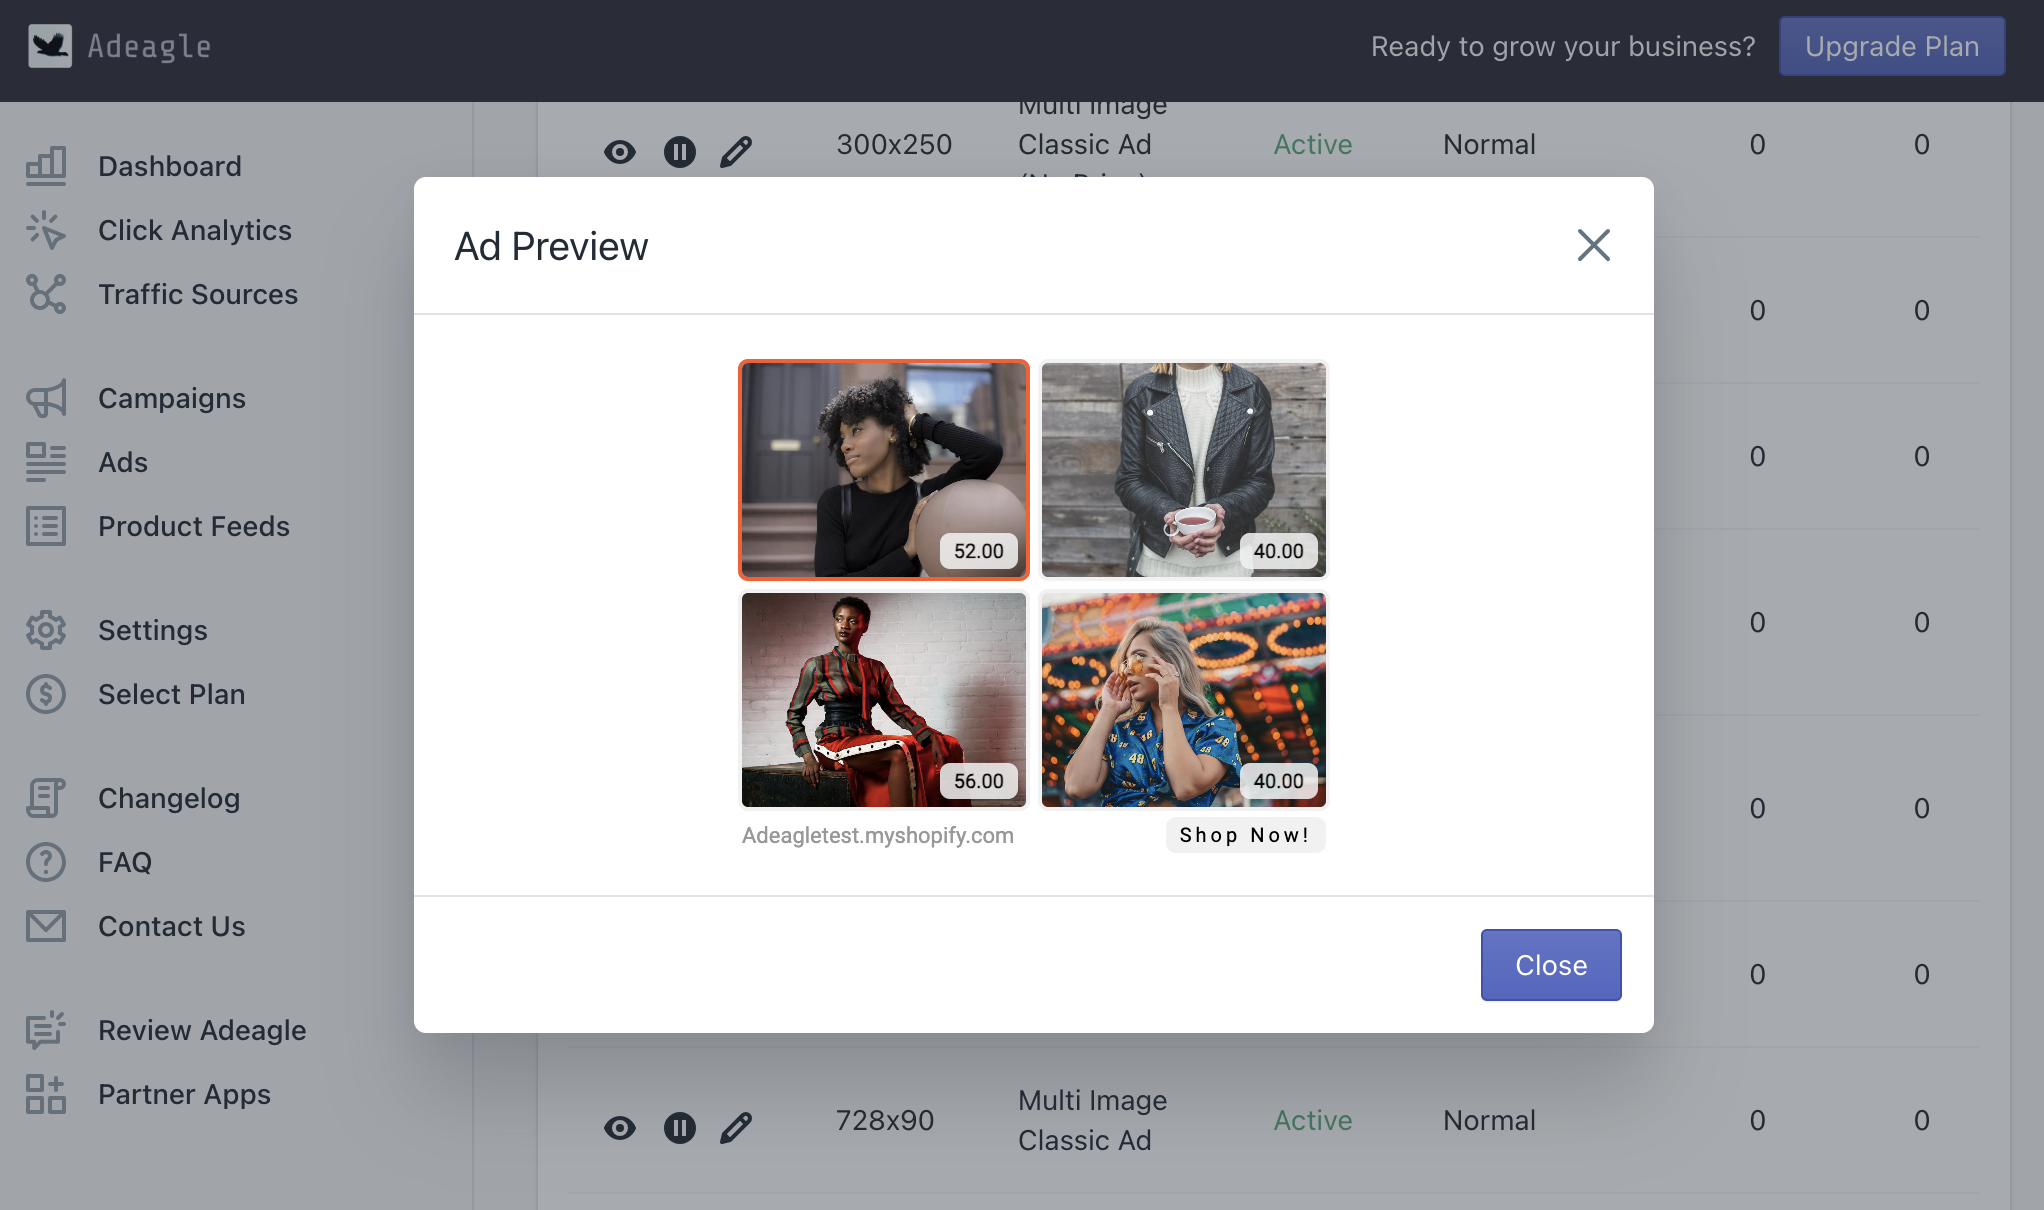This screenshot has width=2044, height=1210.
Task: Navigate to Campaigns
Action: tap(171, 398)
